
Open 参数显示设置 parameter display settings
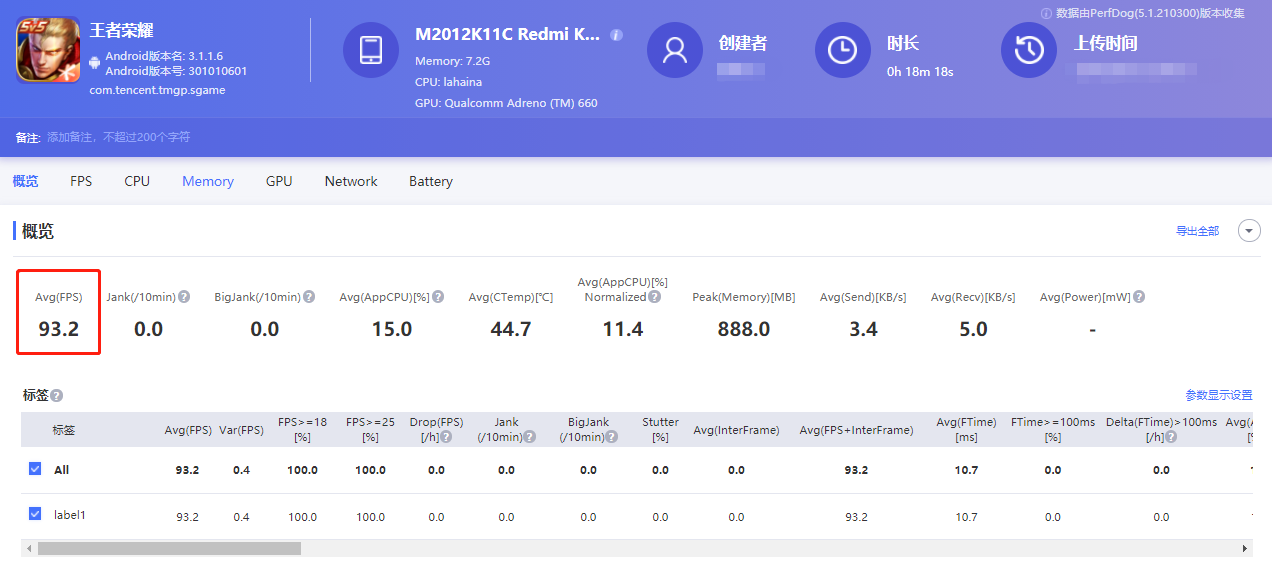1218,395
